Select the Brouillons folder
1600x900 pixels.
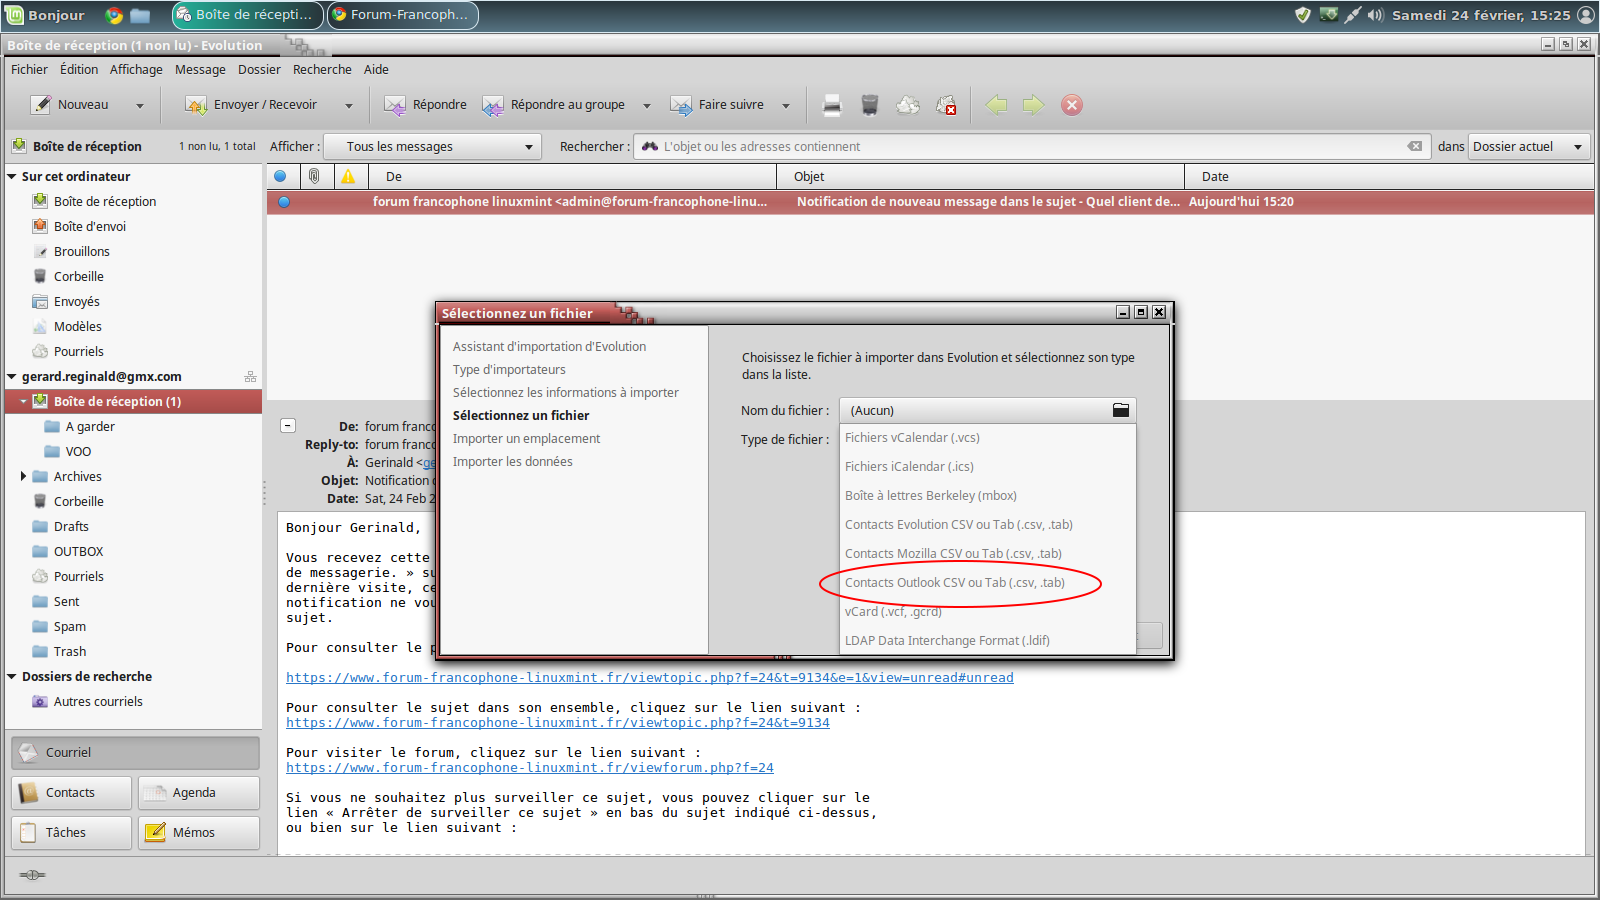pyautogui.click(x=82, y=252)
